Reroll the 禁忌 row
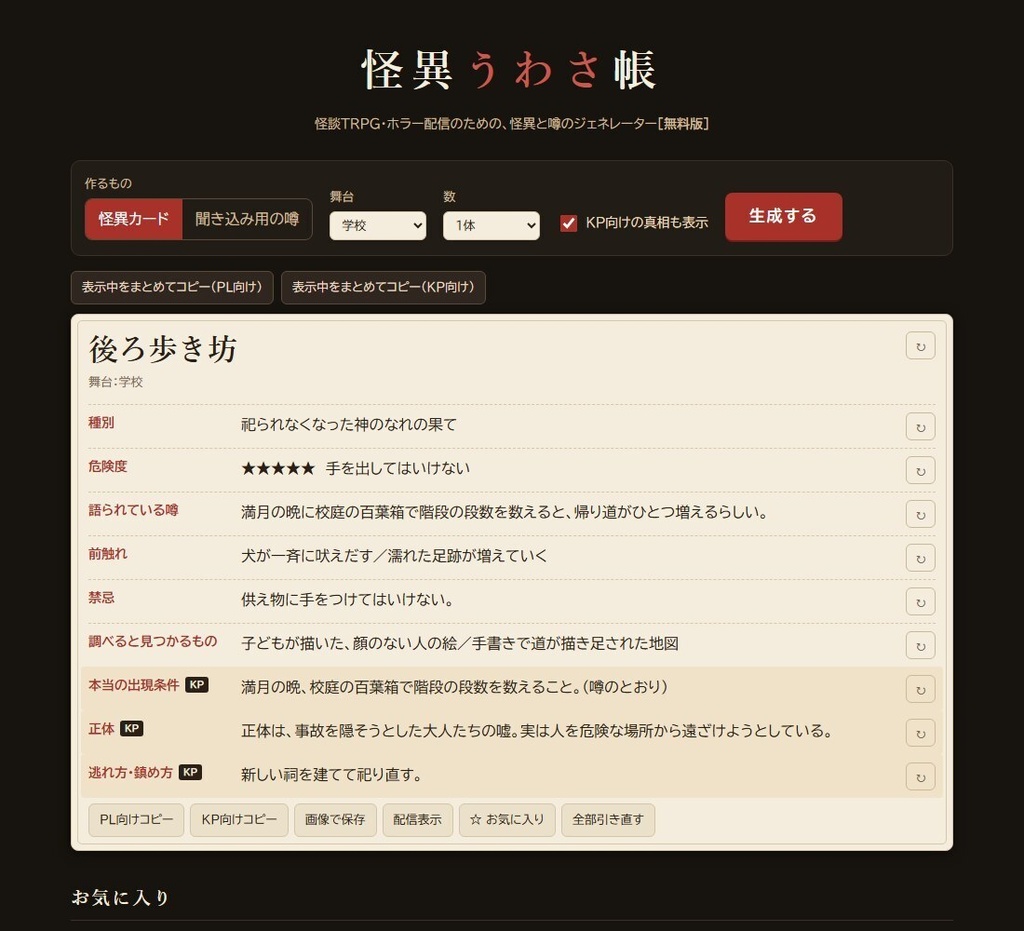 point(920,602)
